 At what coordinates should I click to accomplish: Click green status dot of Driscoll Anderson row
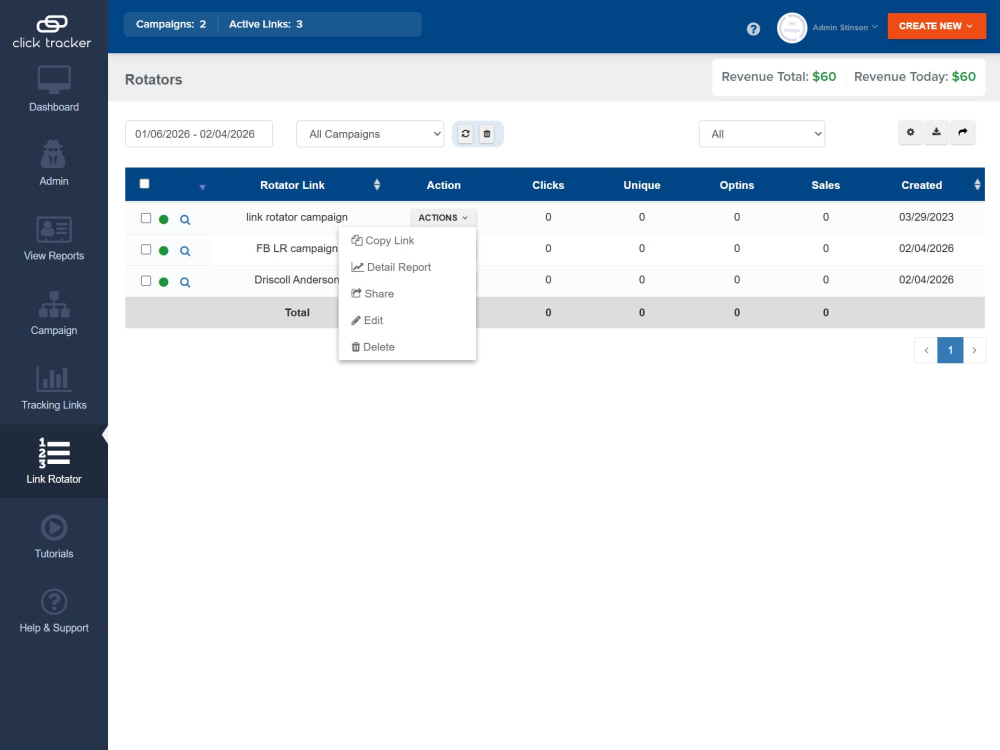(x=164, y=282)
